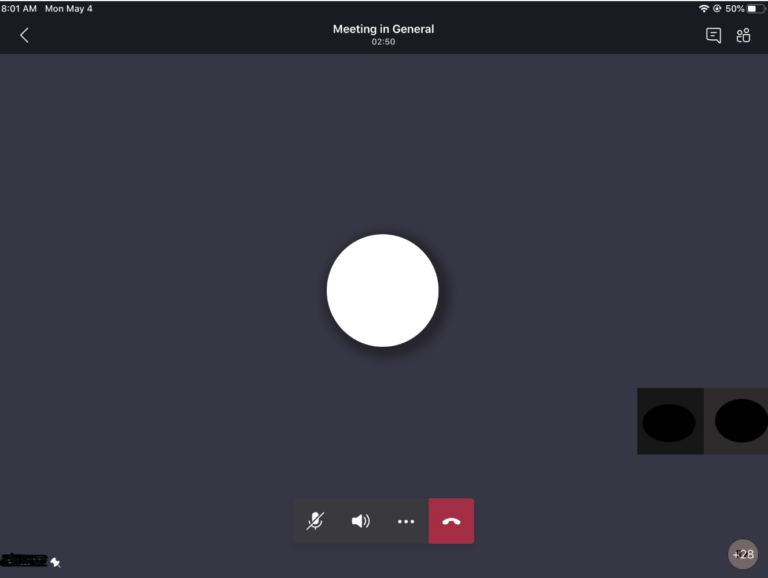Tap the 50% battery percentage text
The height and width of the screenshot is (578, 768).
click(734, 8)
